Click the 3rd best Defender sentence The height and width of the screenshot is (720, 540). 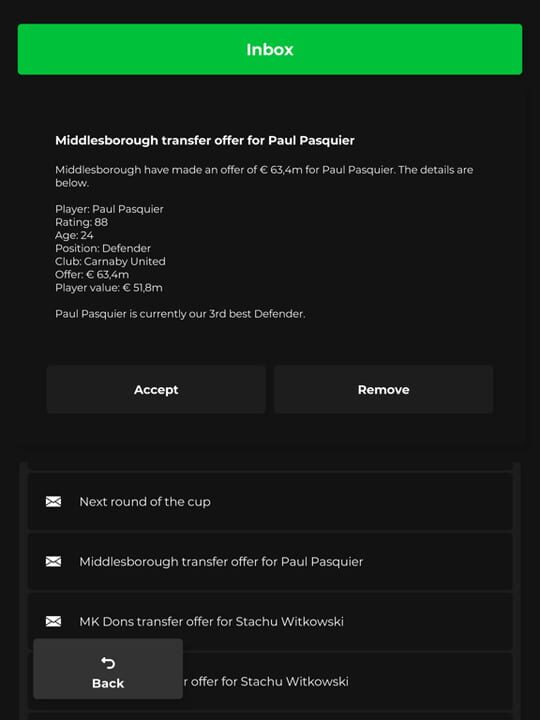(180, 314)
